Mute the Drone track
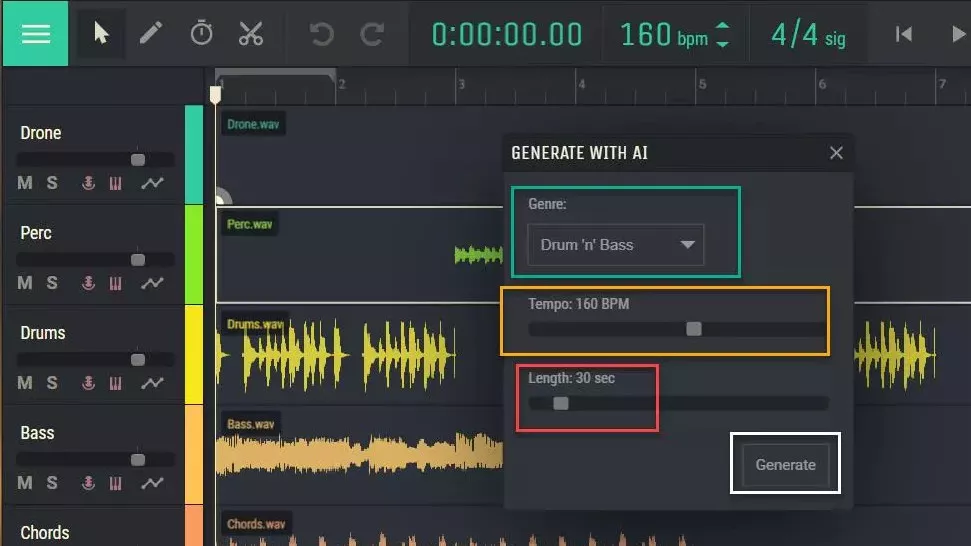Screen dimensions: 971x546 (x=25, y=183)
